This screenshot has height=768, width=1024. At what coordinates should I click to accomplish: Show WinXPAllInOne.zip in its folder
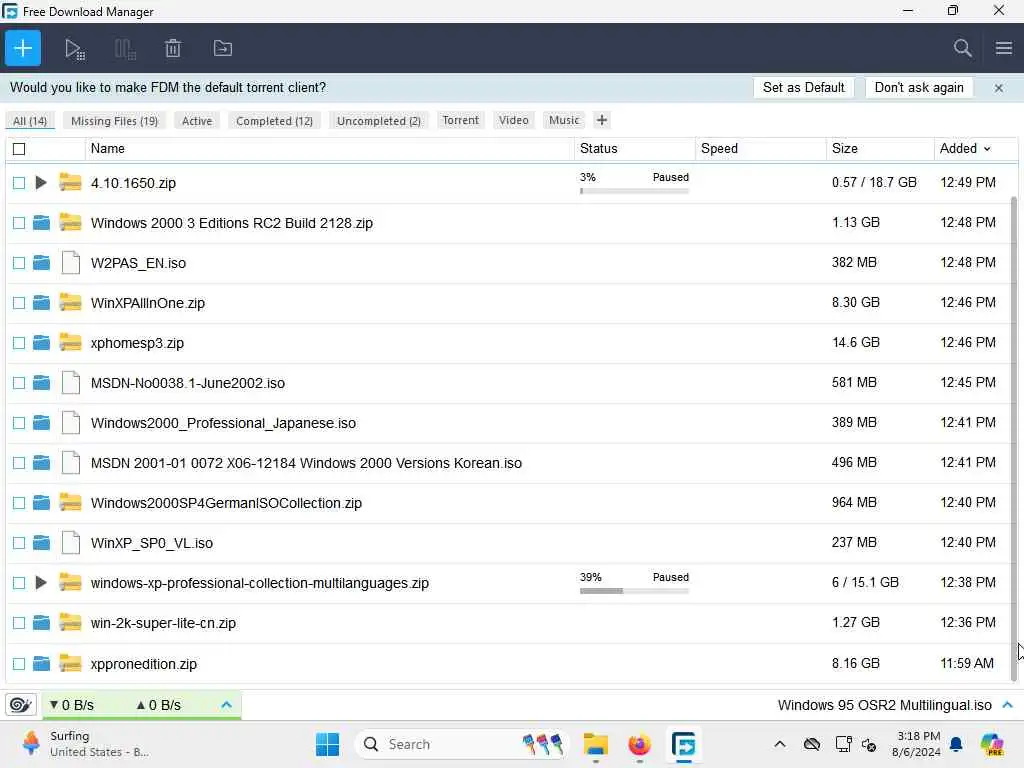point(41,303)
